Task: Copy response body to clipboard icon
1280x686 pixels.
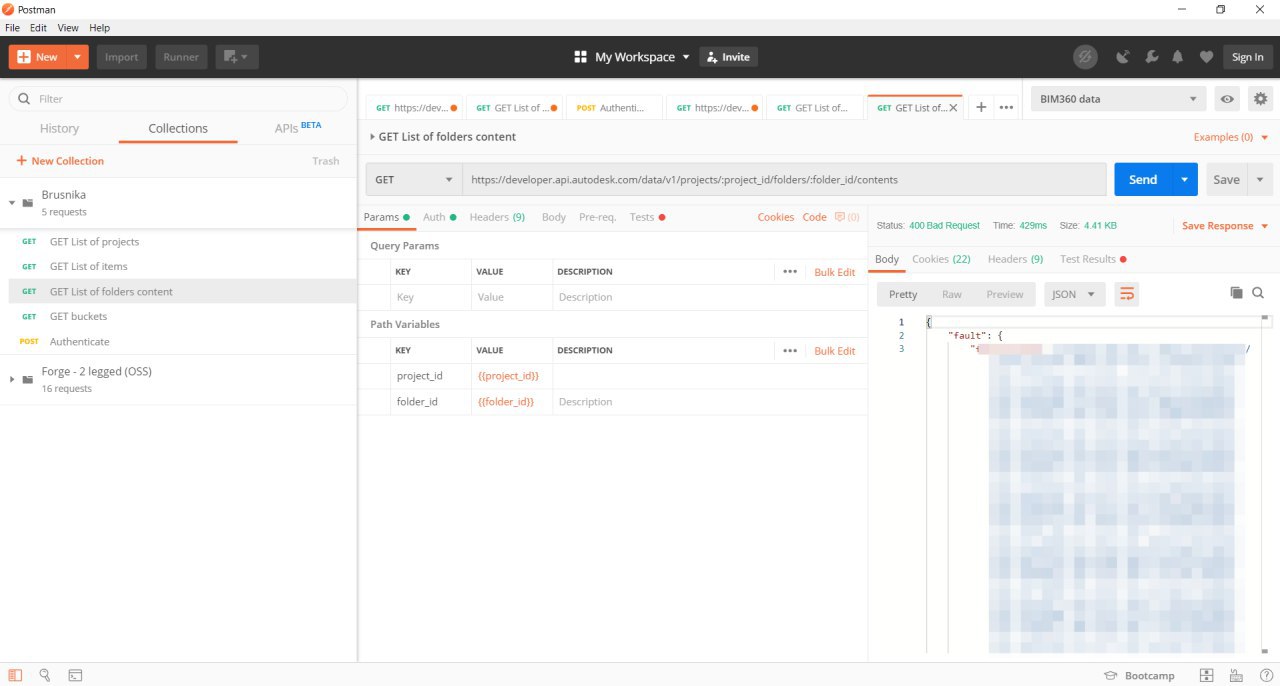Action: point(1236,293)
